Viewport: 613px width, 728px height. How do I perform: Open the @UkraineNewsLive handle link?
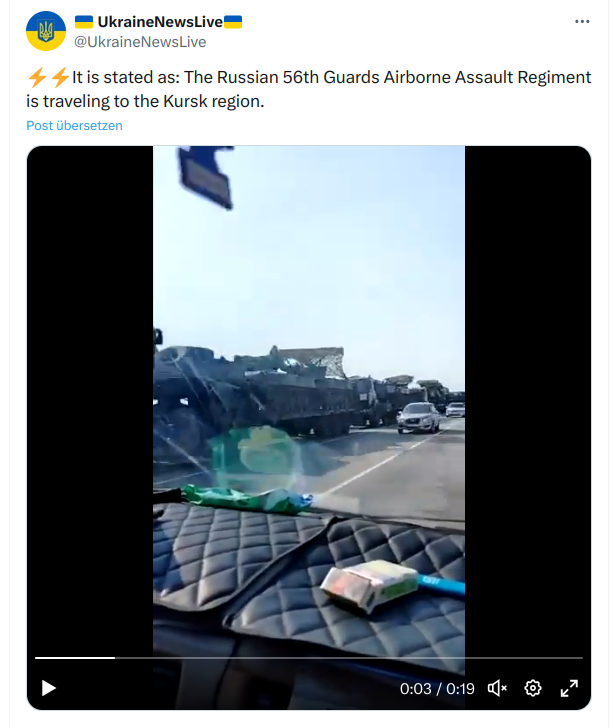[x=140, y=42]
